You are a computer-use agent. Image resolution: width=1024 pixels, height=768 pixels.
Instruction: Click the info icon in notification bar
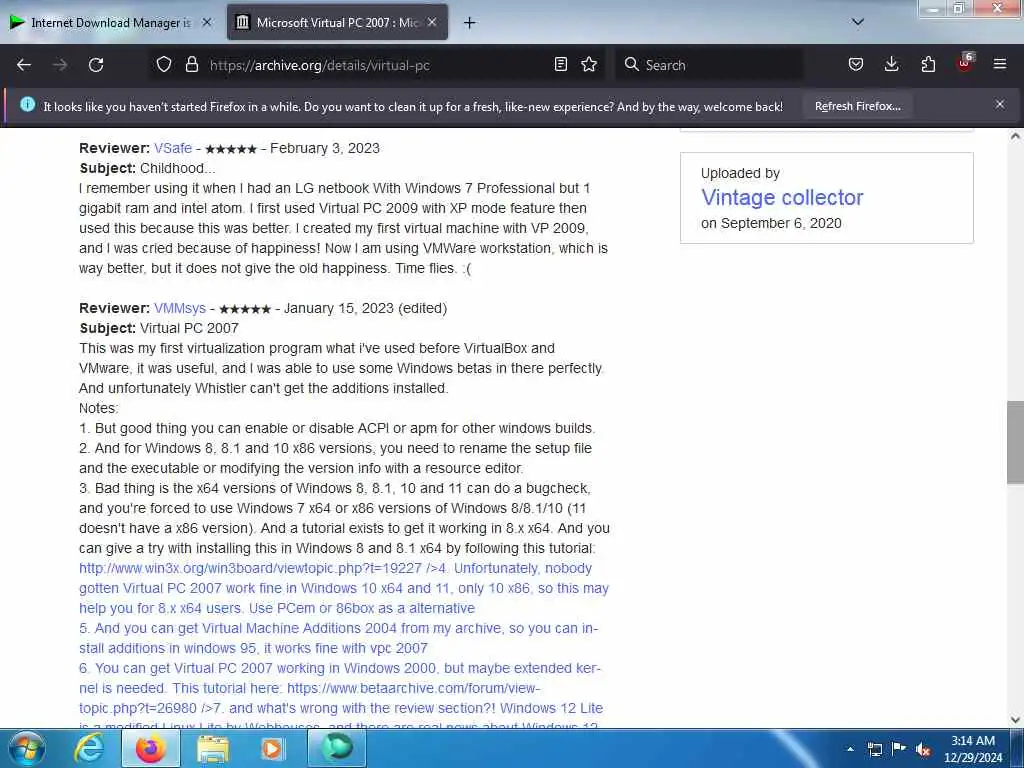click(27, 104)
